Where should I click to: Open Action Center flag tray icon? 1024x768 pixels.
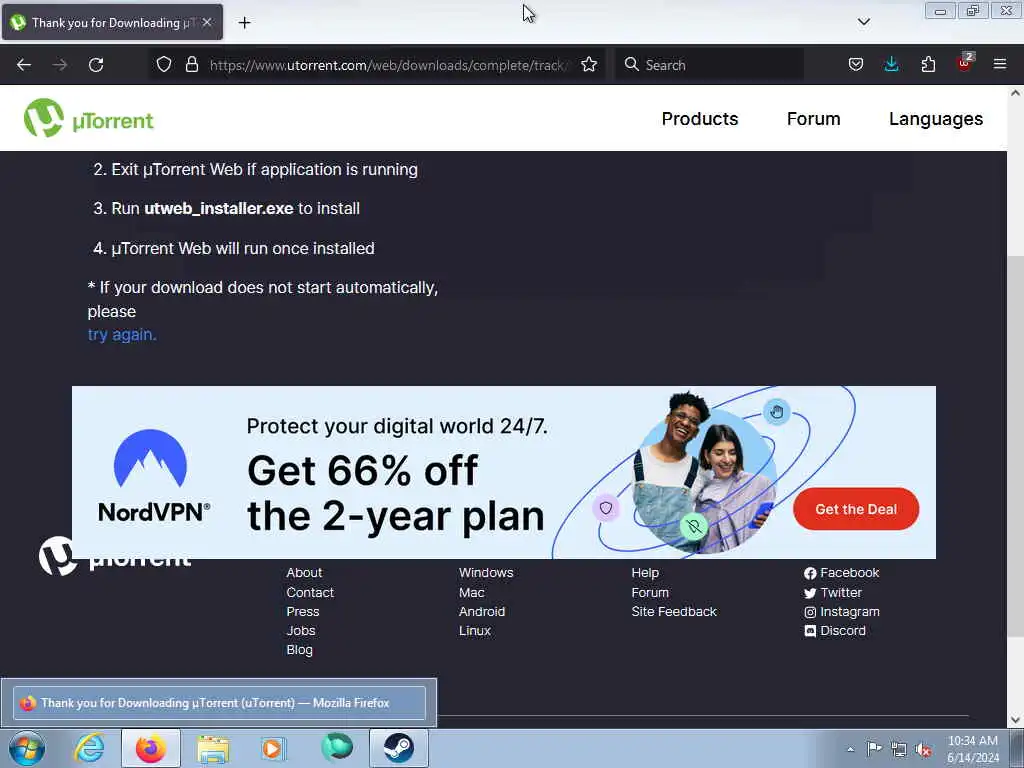[x=874, y=749]
